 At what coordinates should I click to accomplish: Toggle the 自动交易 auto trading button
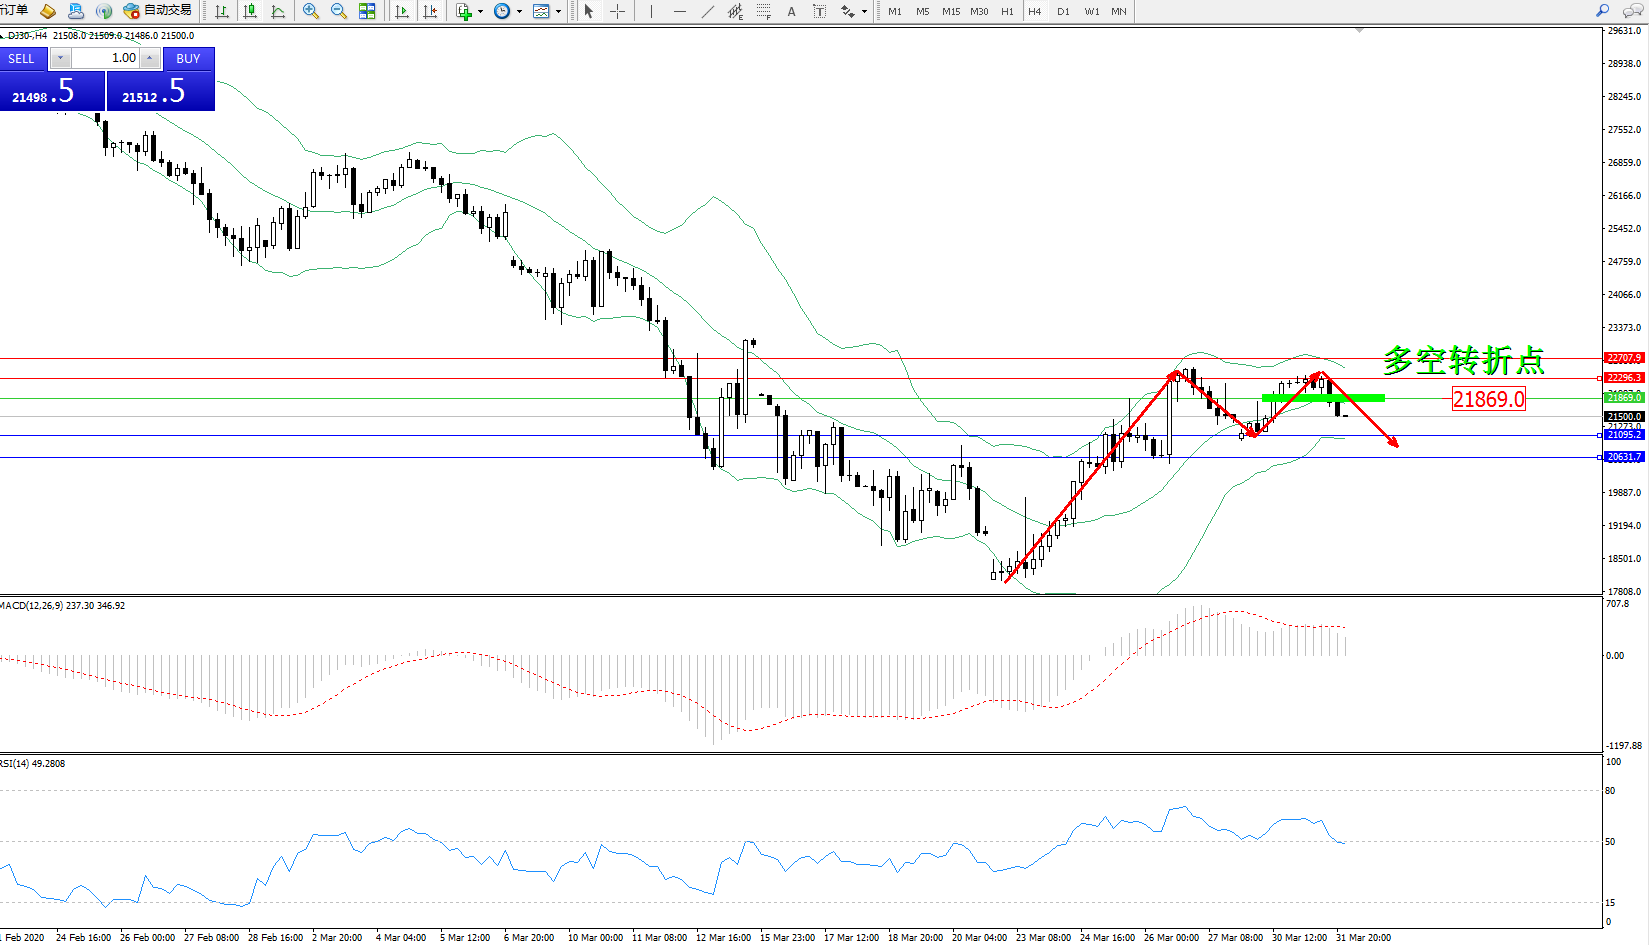click(x=157, y=11)
